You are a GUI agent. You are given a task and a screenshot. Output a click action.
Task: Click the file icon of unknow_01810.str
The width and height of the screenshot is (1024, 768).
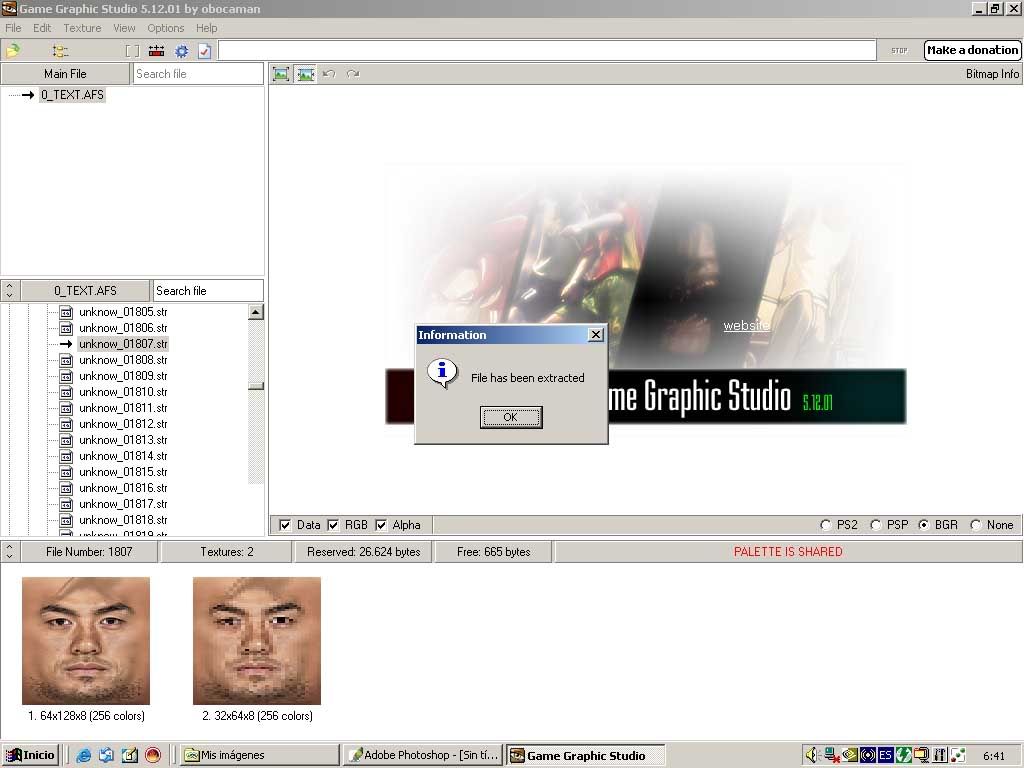[x=66, y=392]
